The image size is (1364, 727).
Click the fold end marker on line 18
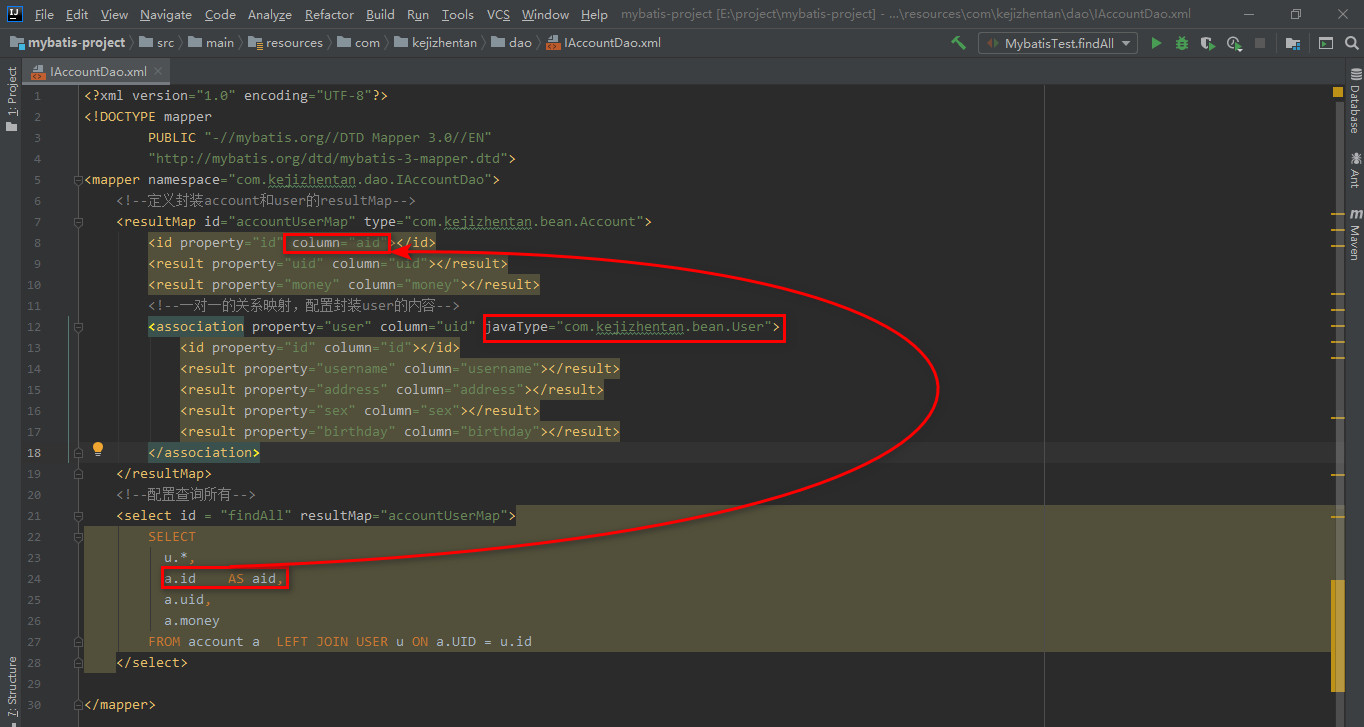pos(78,453)
